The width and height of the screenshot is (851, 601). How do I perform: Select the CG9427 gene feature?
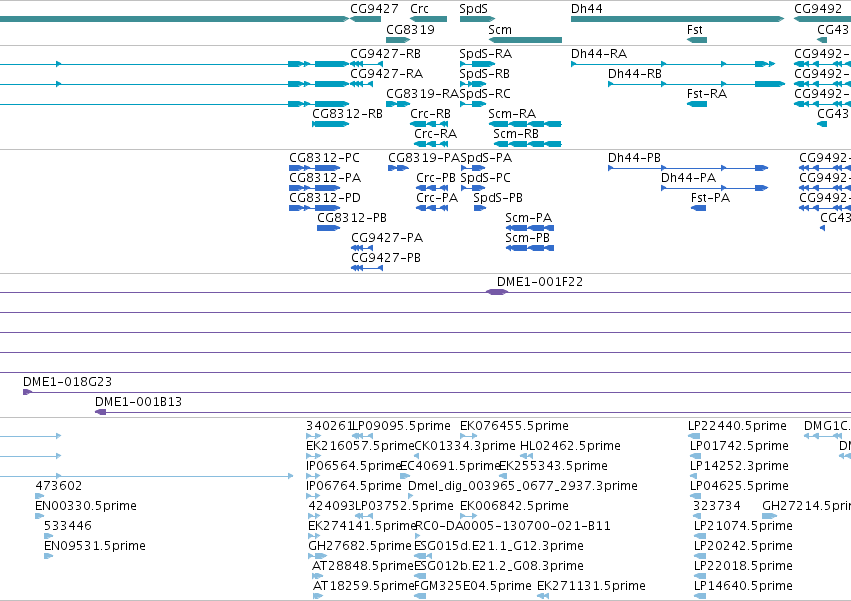366,19
